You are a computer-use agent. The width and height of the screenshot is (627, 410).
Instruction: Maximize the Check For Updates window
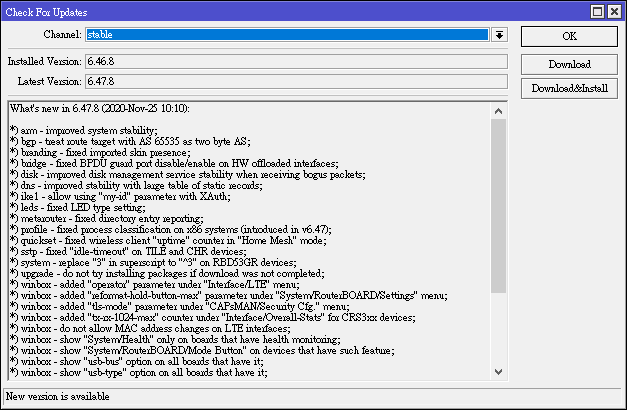click(x=597, y=12)
